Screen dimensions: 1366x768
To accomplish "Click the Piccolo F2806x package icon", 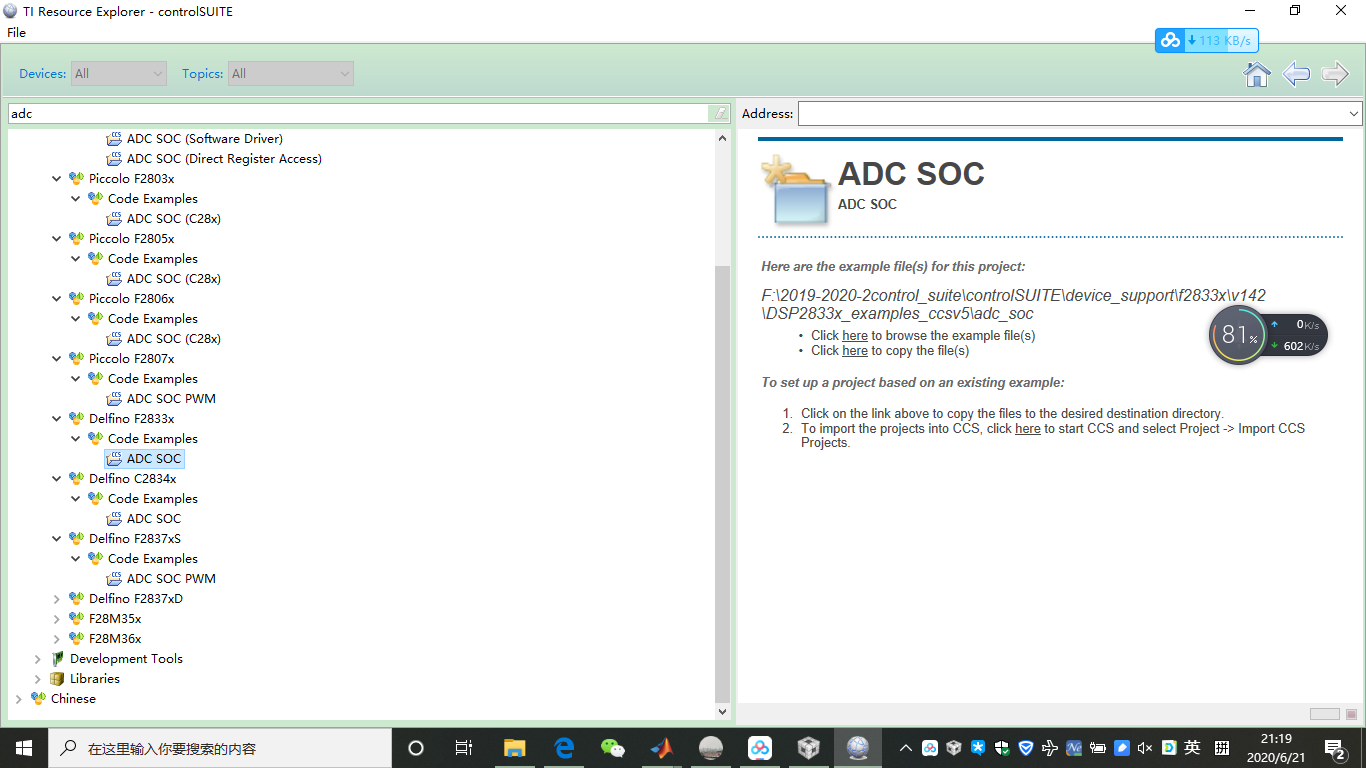I will tap(76, 299).
